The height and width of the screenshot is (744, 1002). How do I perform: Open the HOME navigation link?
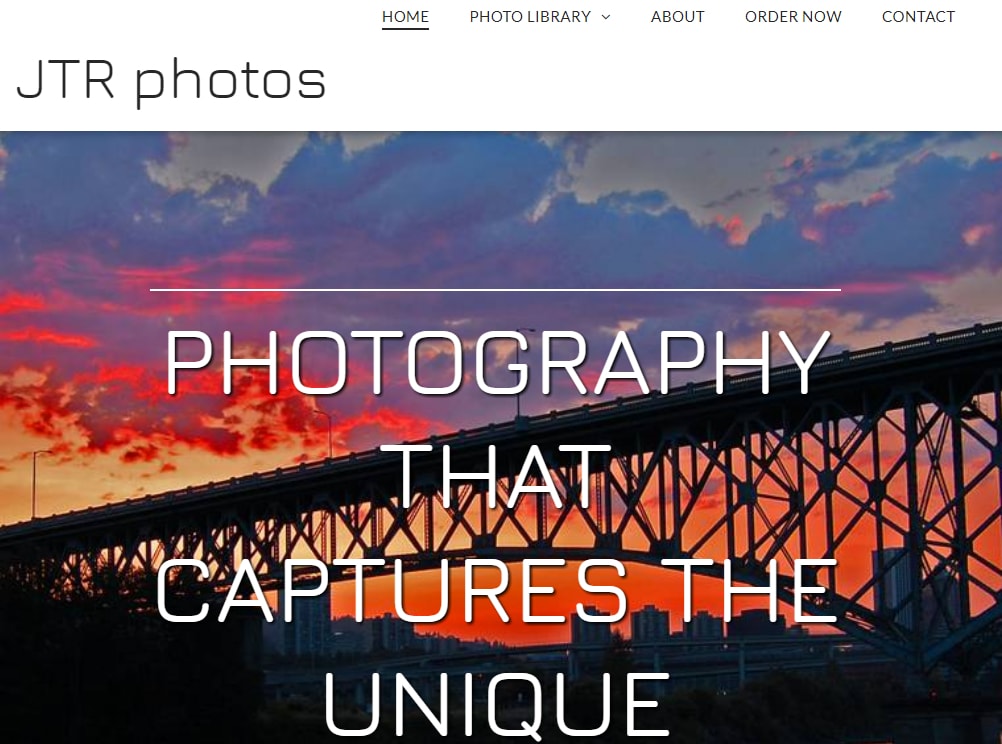[x=405, y=17]
